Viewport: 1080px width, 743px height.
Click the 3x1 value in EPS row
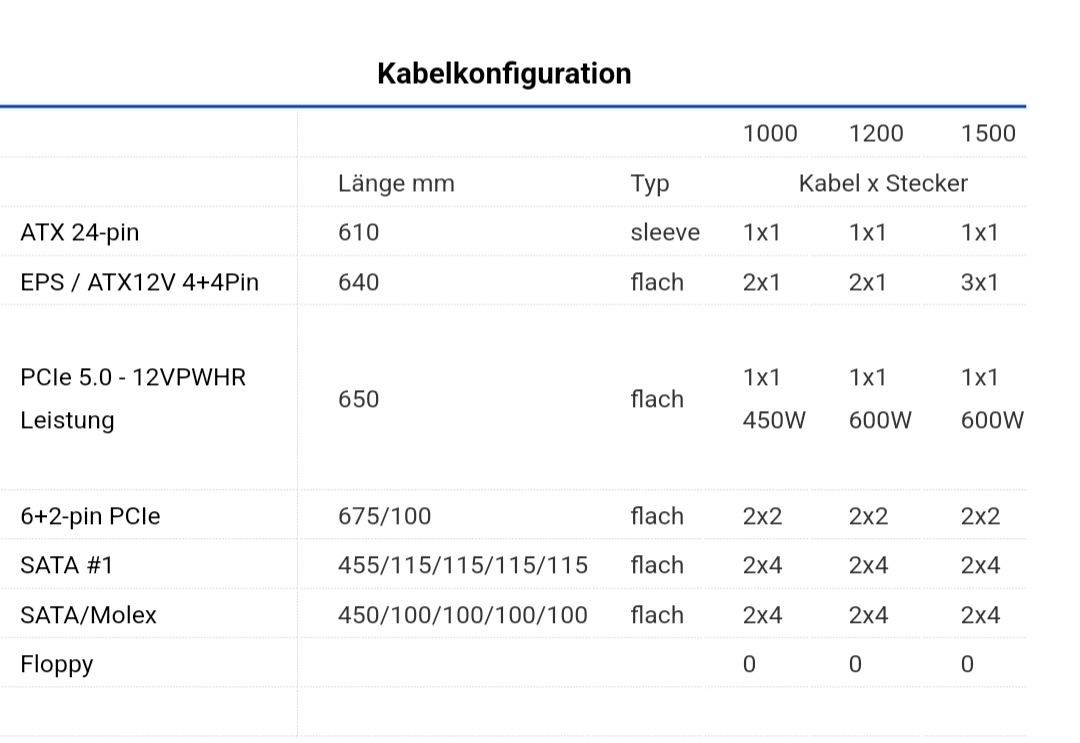pos(980,282)
